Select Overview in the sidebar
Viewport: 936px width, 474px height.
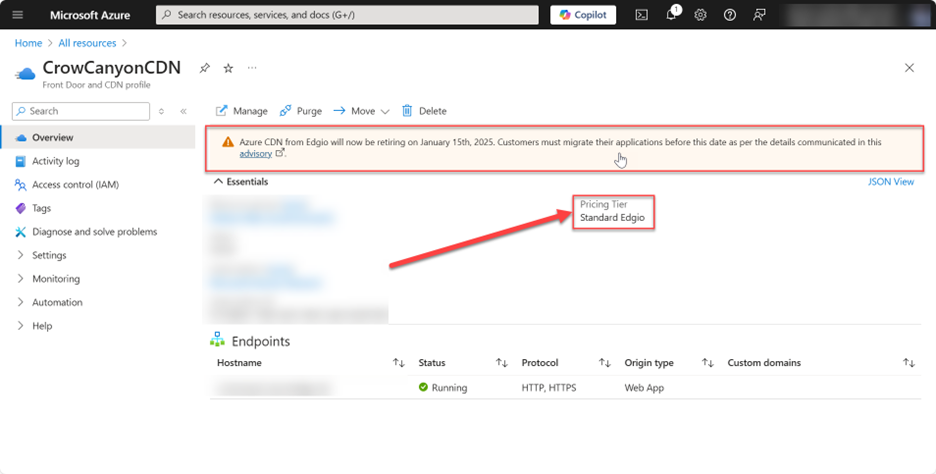coord(98,137)
